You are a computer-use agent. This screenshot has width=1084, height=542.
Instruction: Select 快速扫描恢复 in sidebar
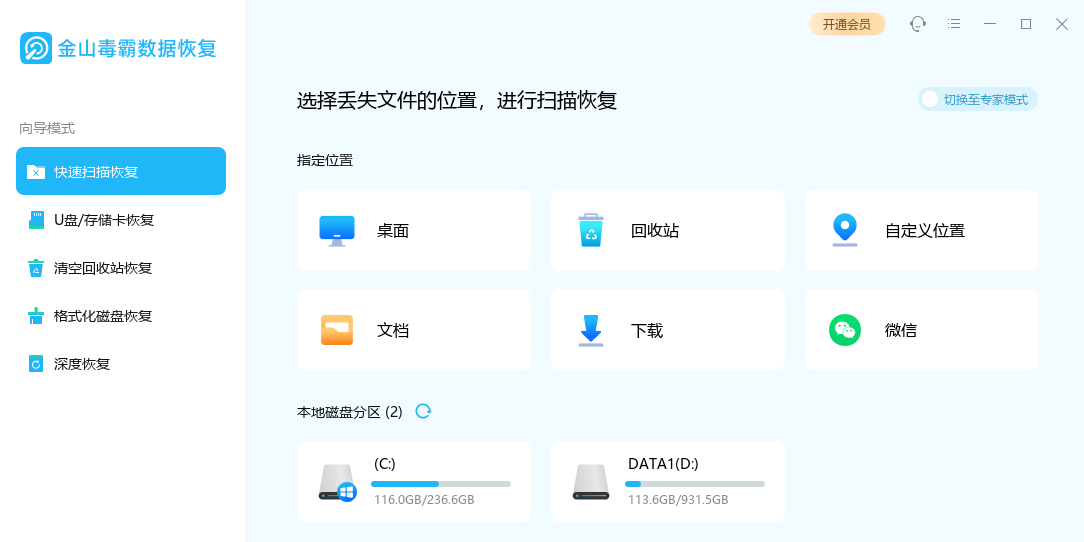tap(121, 171)
